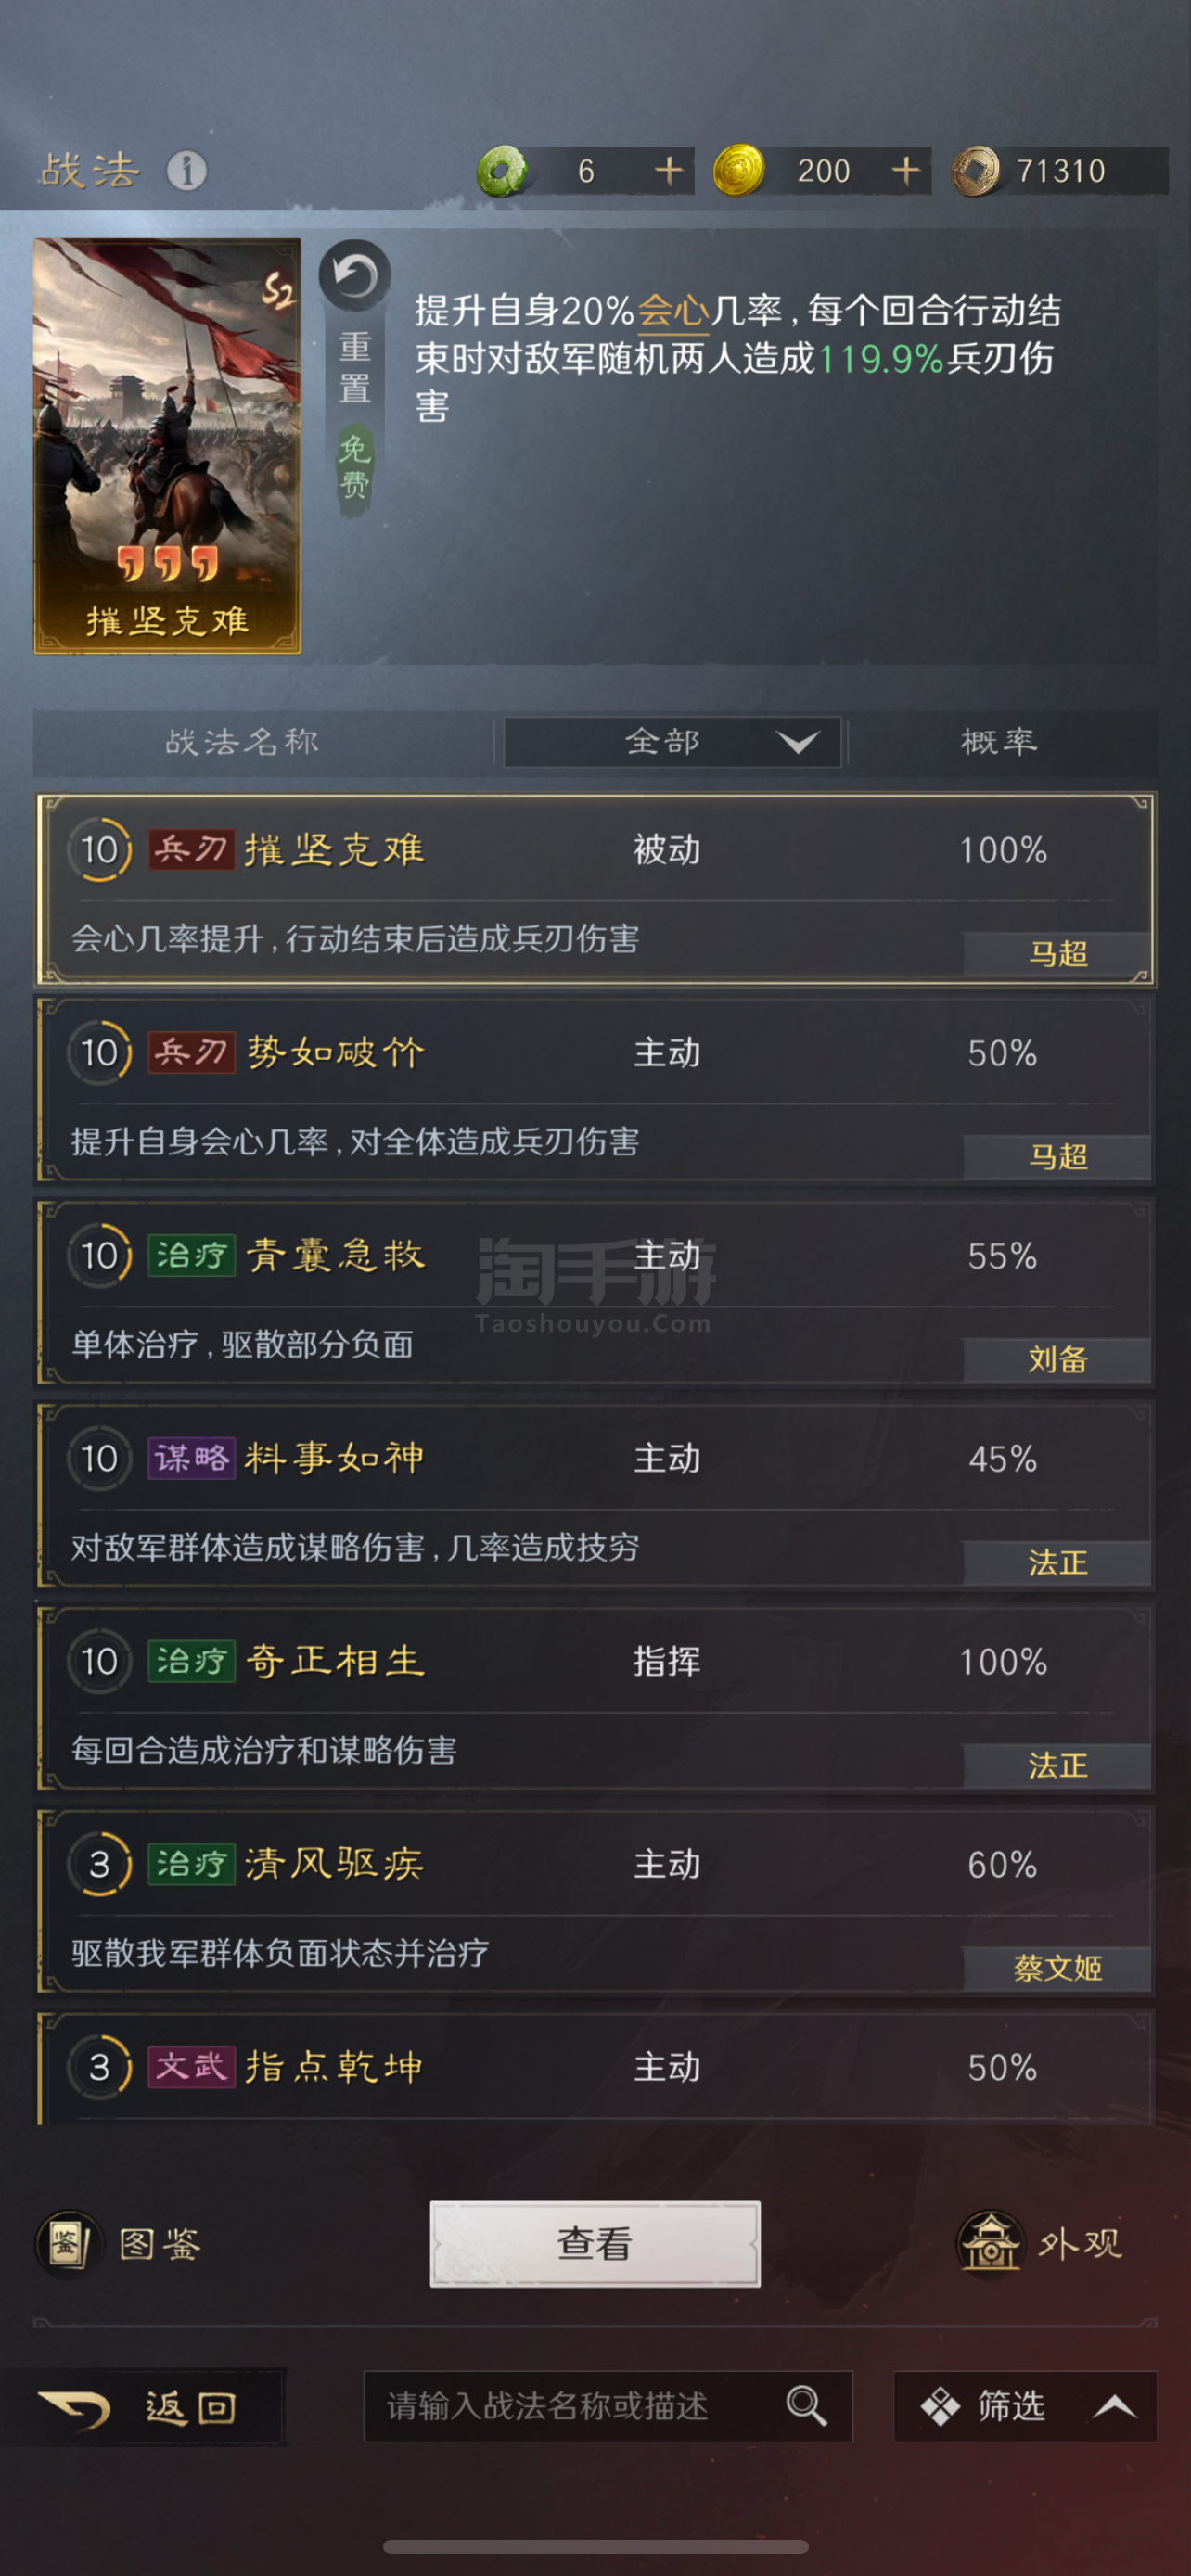This screenshot has width=1191, height=2576.
Task: Open the 全部 category dropdown
Action: click(672, 742)
